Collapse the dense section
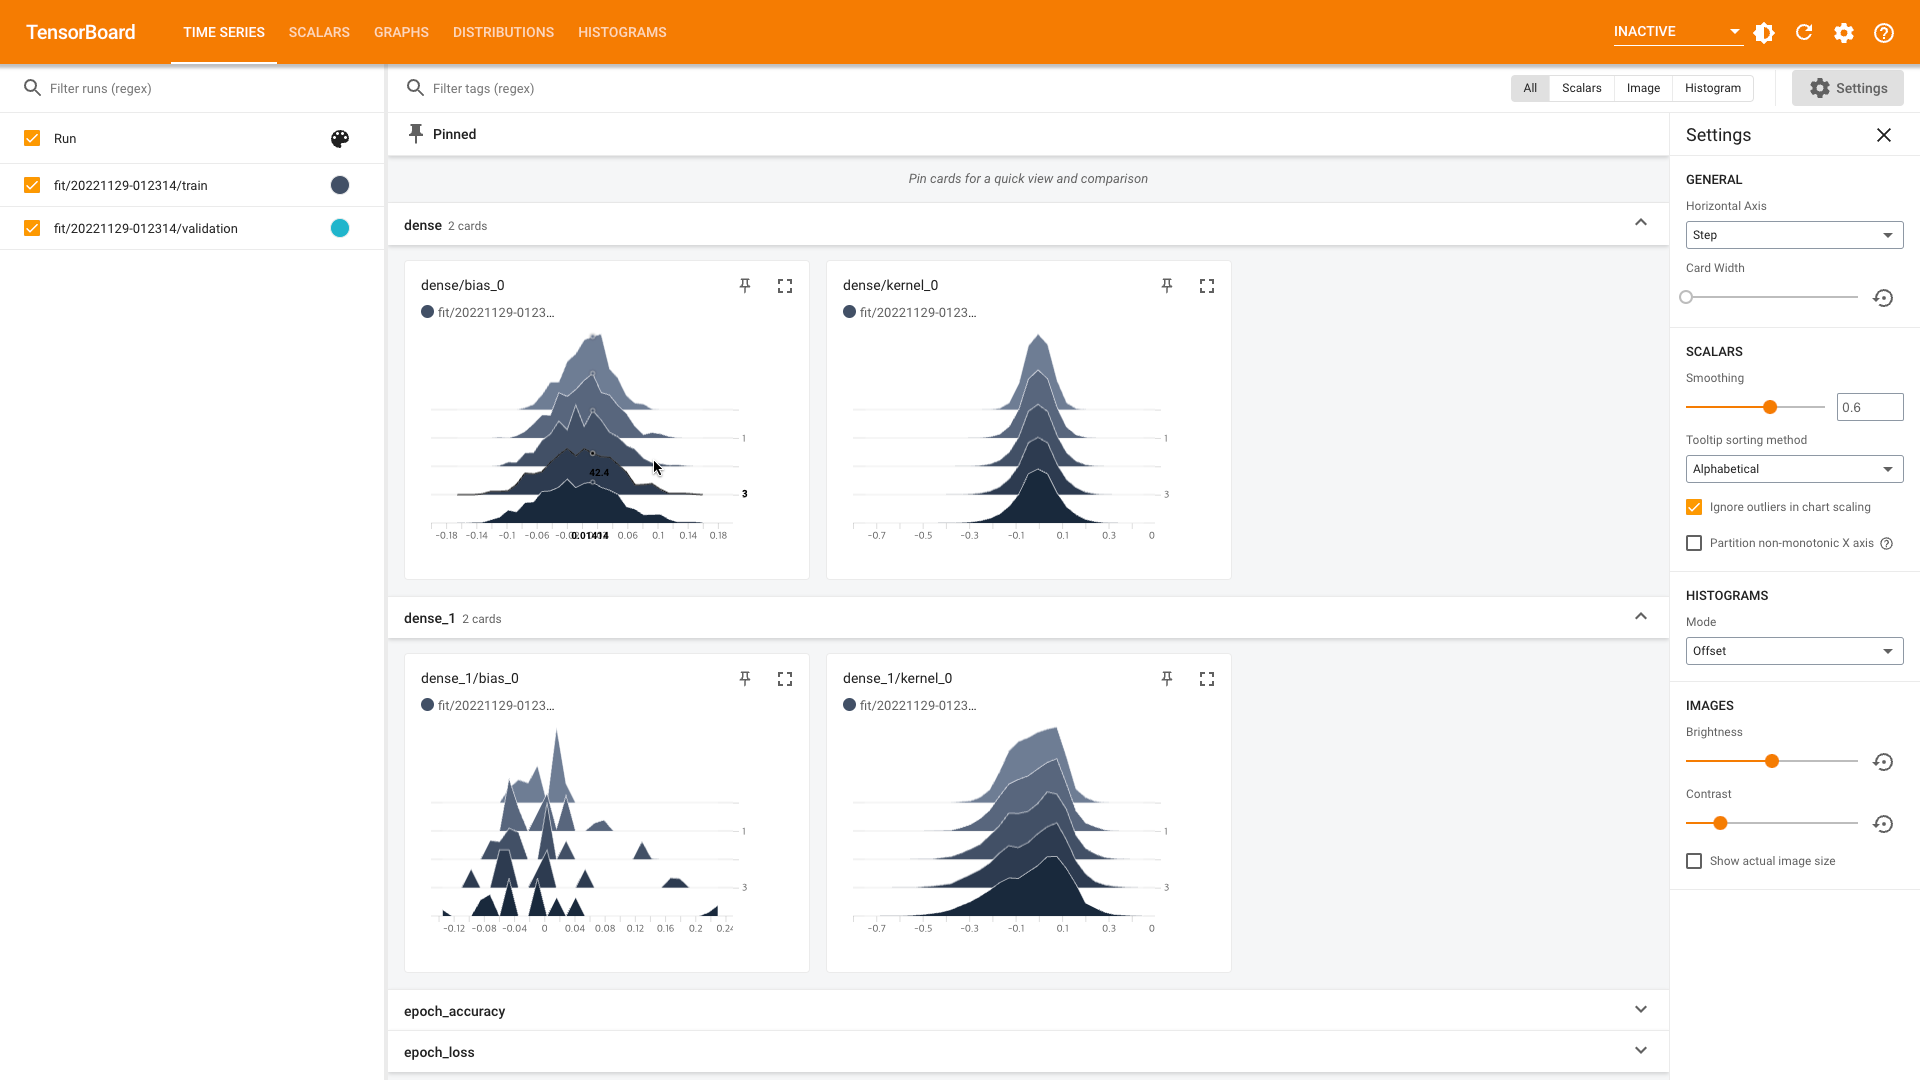Image resolution: width=1920 pixels, height=1080 pixels. coord(1641,223)
